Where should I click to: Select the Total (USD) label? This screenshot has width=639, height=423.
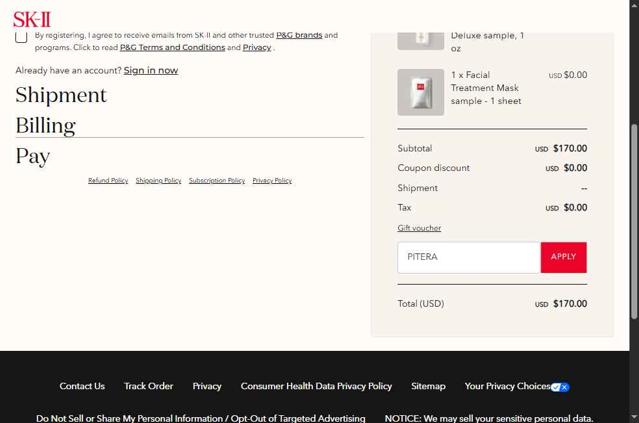pyautogui.click(x=421, y=304)
